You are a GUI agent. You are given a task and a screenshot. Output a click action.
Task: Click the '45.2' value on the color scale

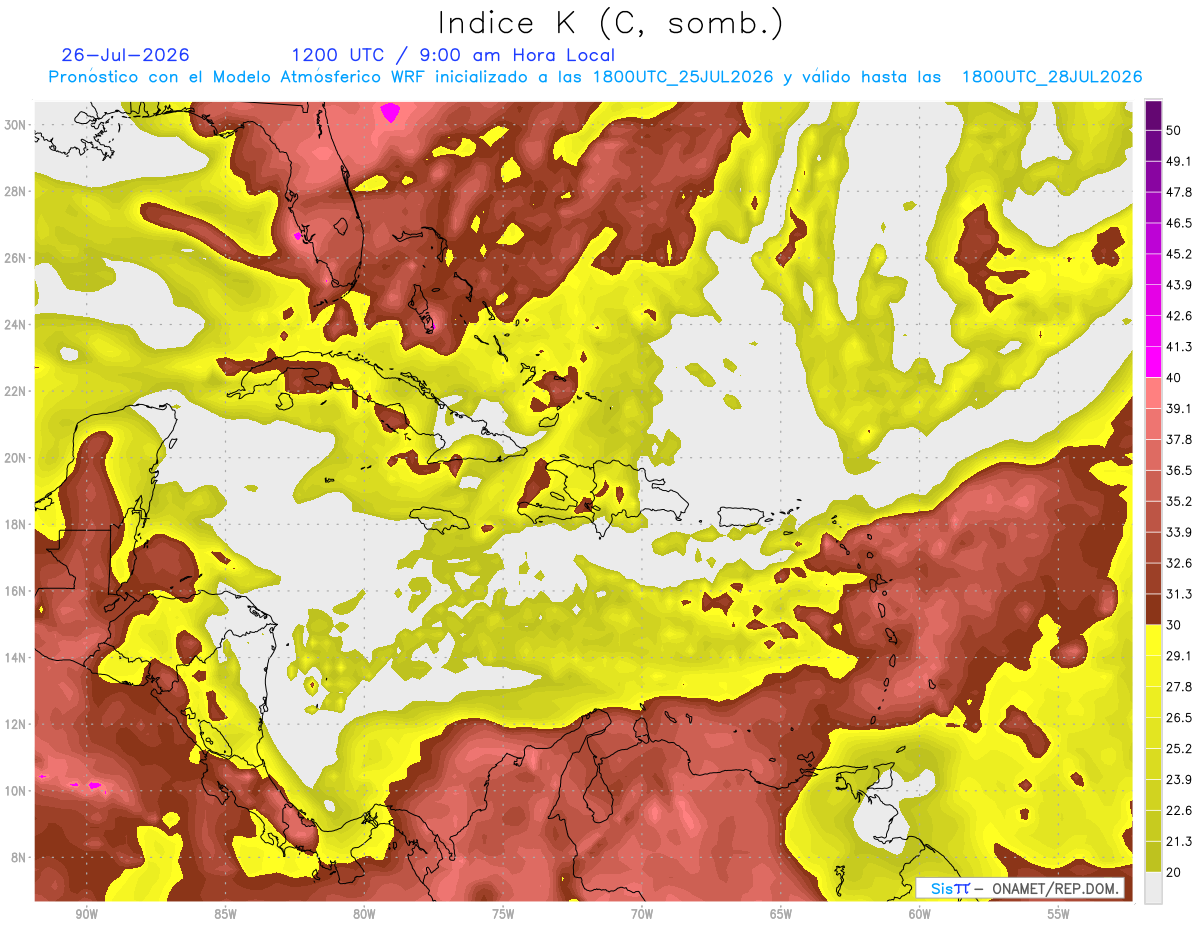point(1178,254)
